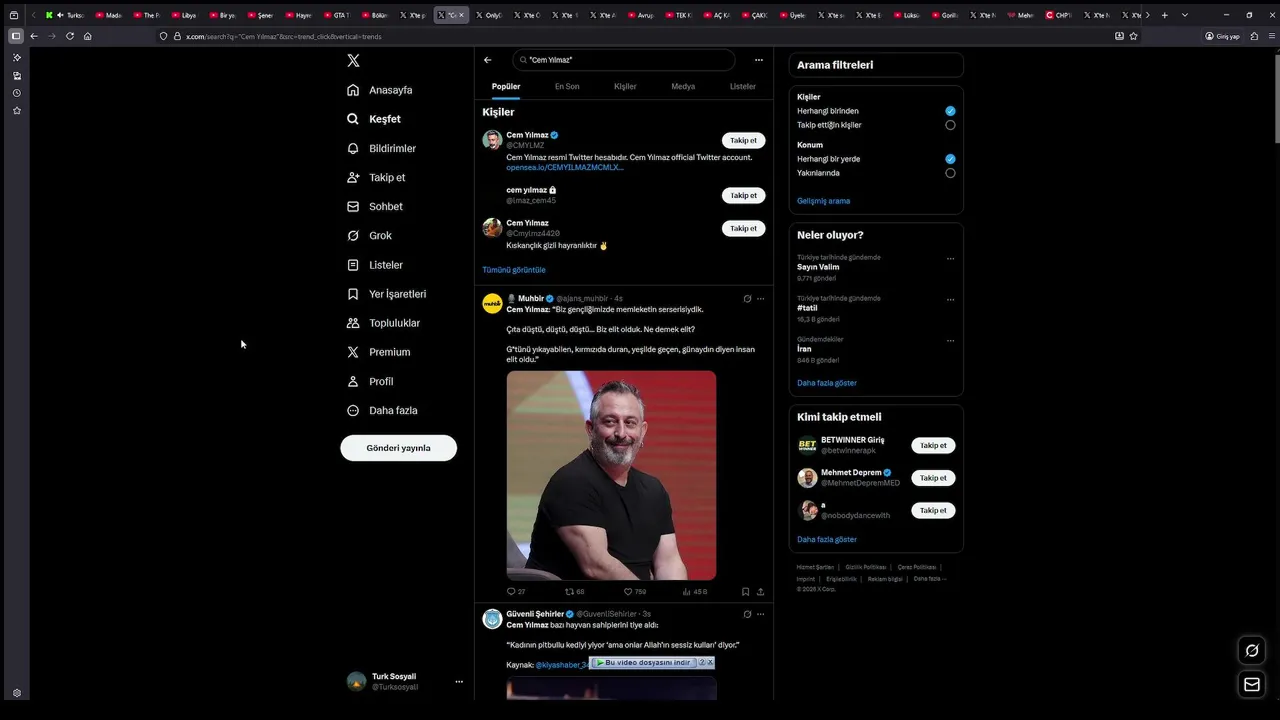The width and height of the screenshot is (1280, 720).
Task: Open Premium page
Action: (x=378, y=352)
